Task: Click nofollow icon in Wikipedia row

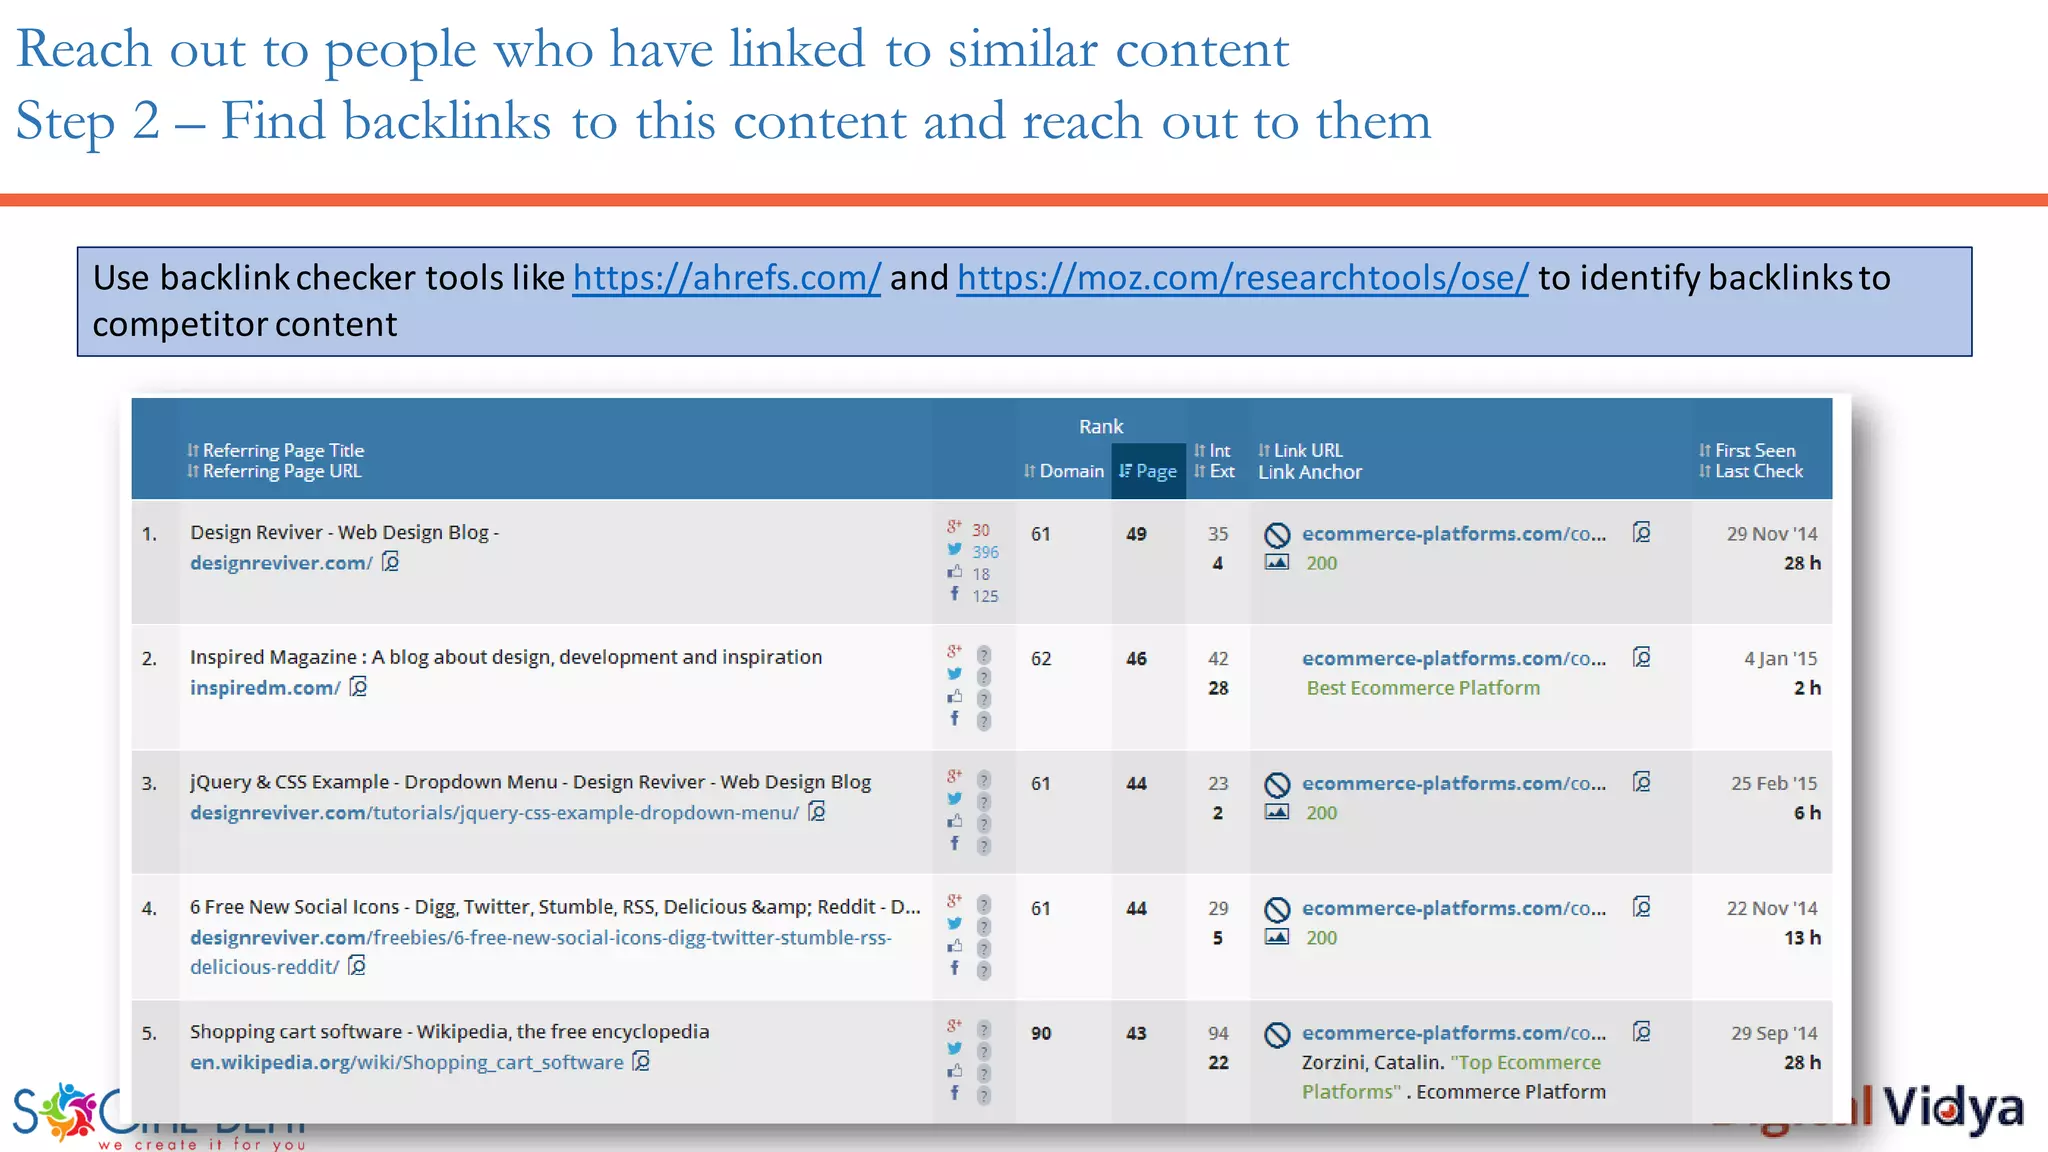Action: [1277, 1035]
